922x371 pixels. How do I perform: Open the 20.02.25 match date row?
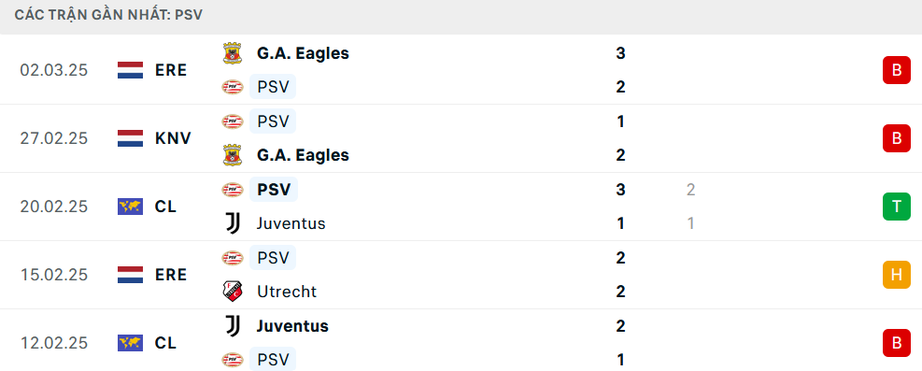coord(461,206)
